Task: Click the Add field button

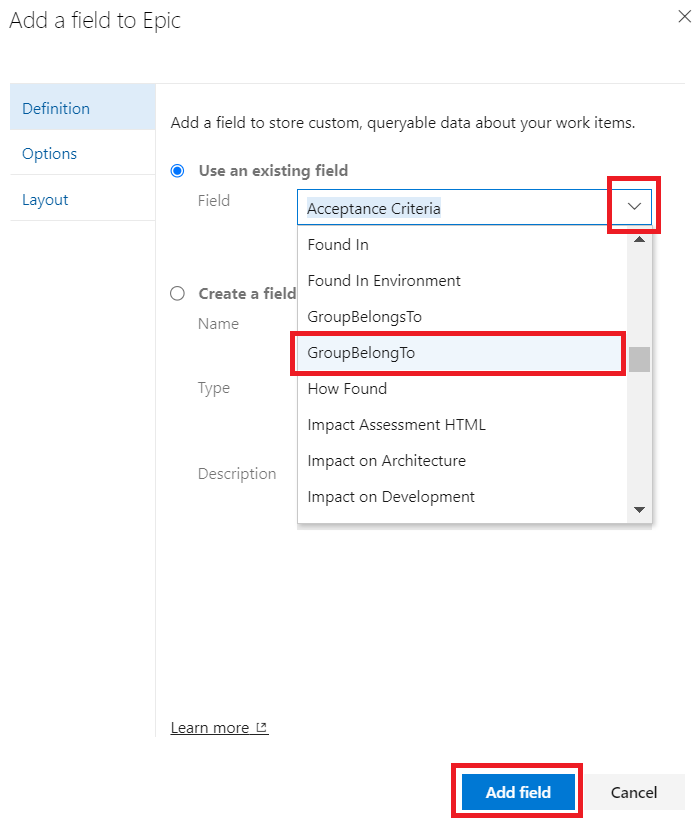Action: [518, 792]
